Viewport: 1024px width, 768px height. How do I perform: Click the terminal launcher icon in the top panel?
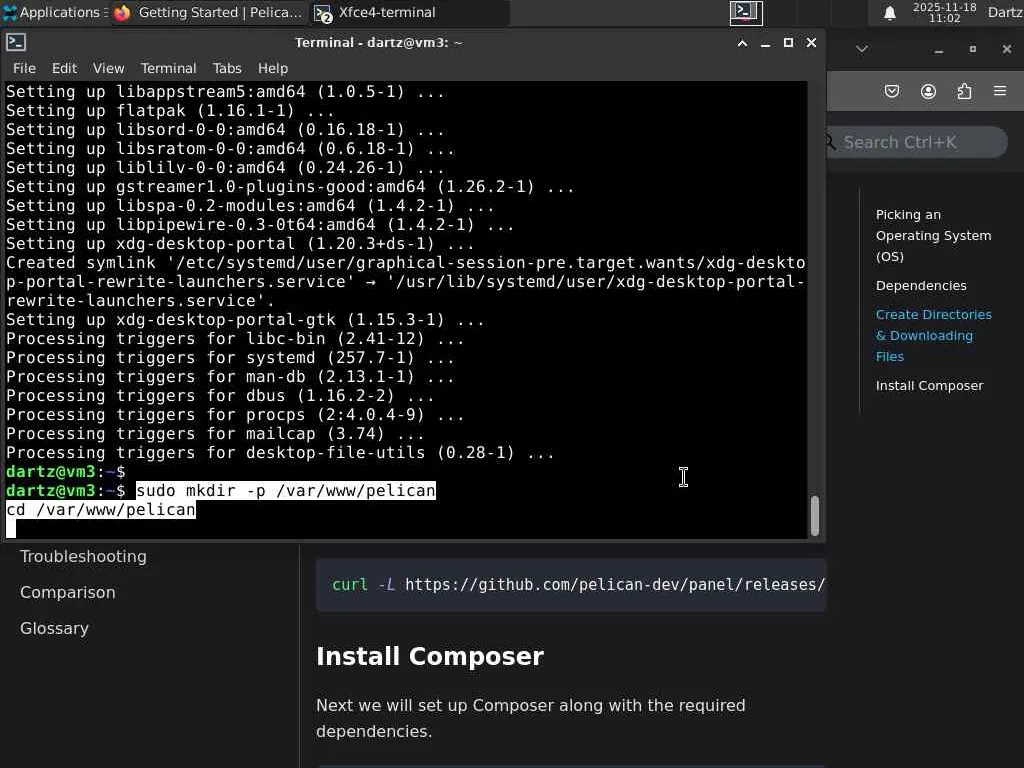[746, 12]
